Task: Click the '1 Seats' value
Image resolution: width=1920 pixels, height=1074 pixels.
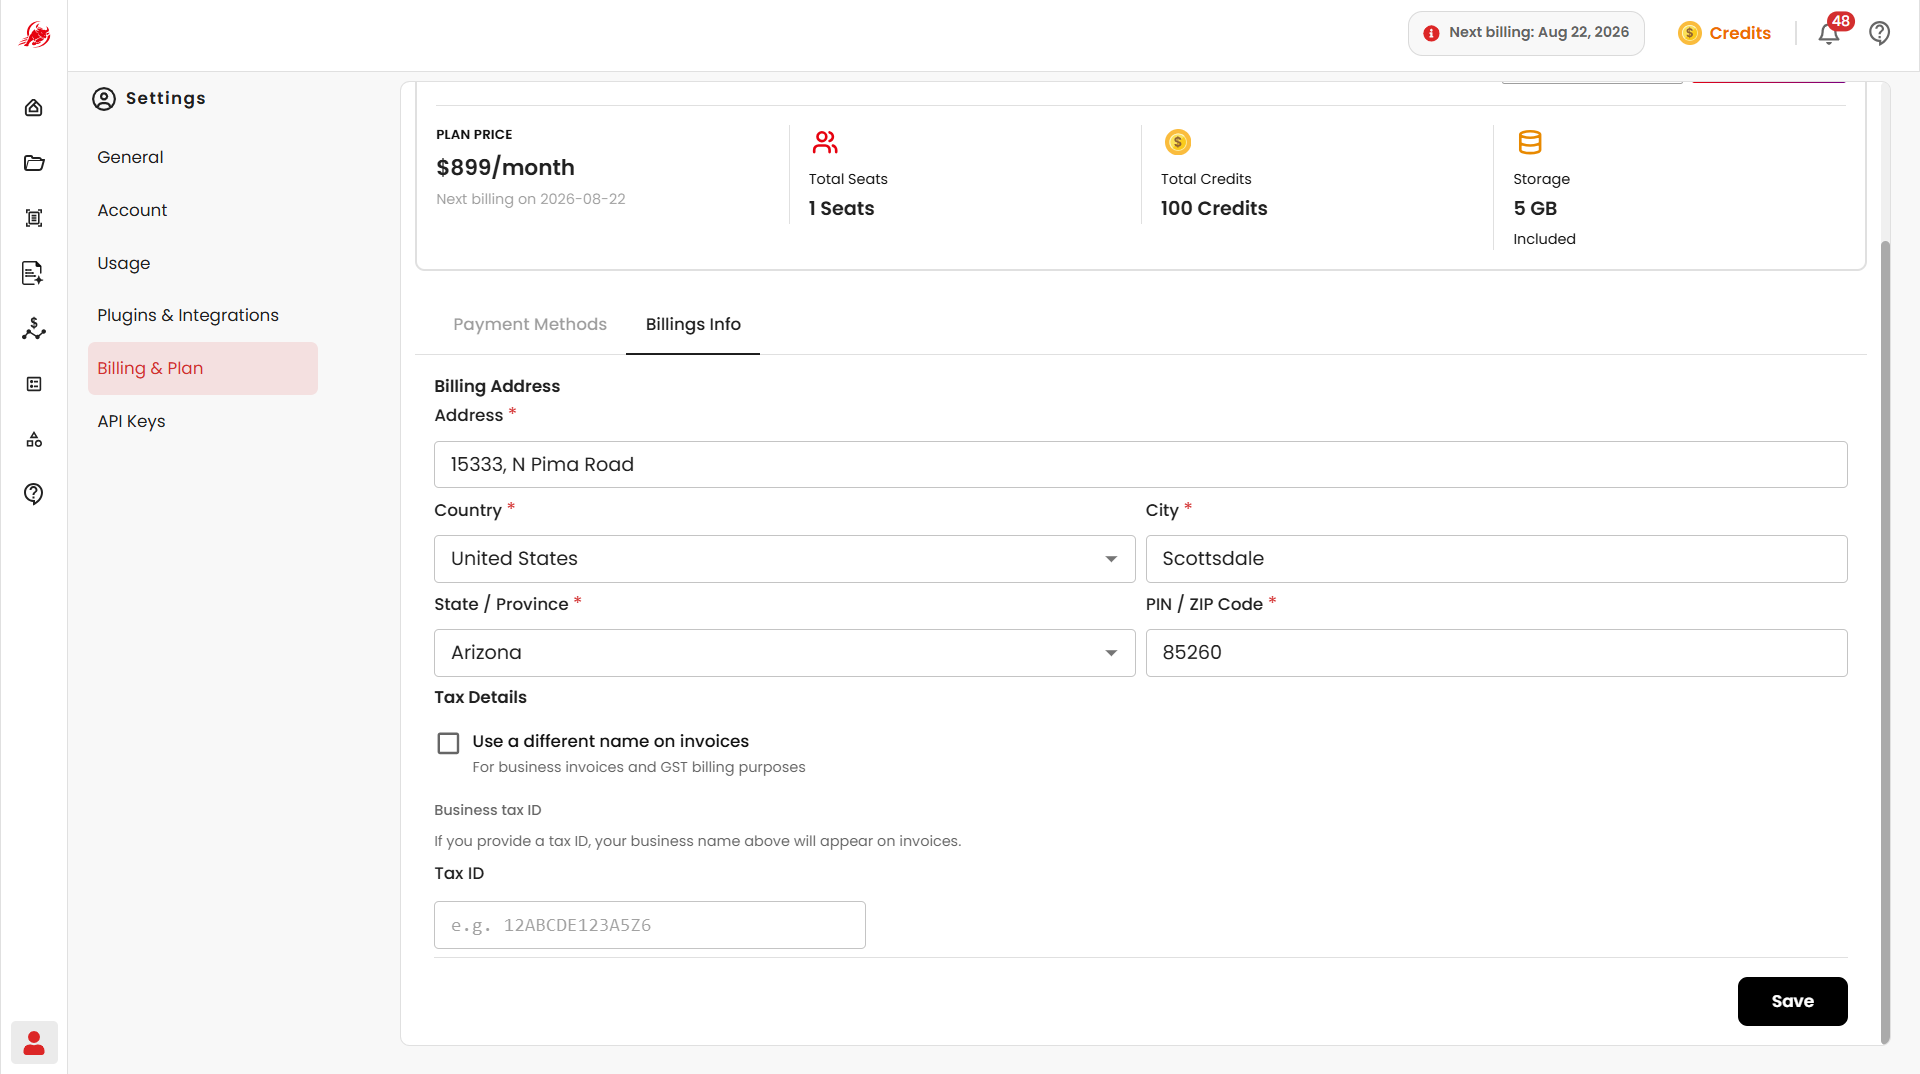Action: [841, 208]
